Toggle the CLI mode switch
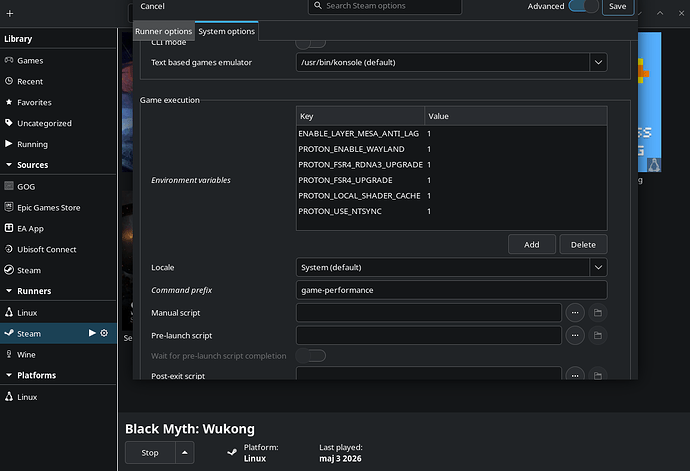Screen dimensions: 690x471 tap(311, 43)
